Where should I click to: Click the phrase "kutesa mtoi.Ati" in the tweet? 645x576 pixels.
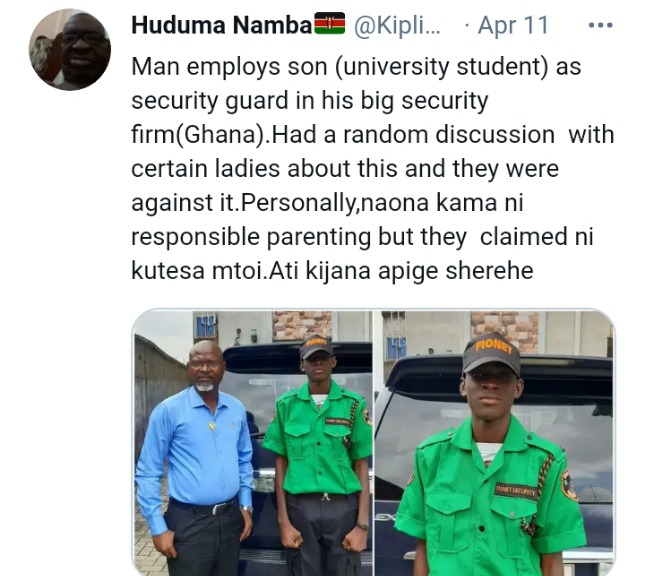point(214,271)
